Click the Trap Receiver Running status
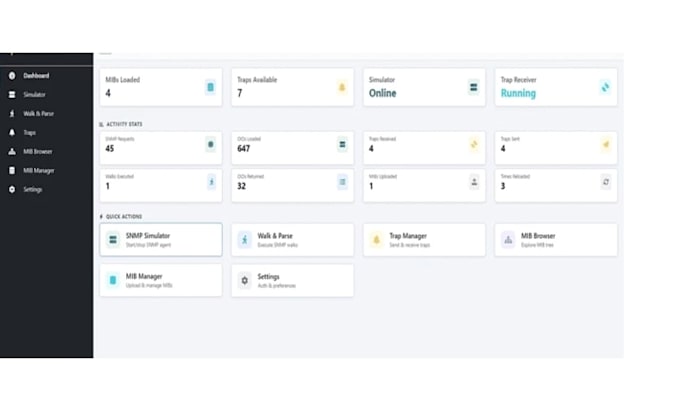 [518, 93]
